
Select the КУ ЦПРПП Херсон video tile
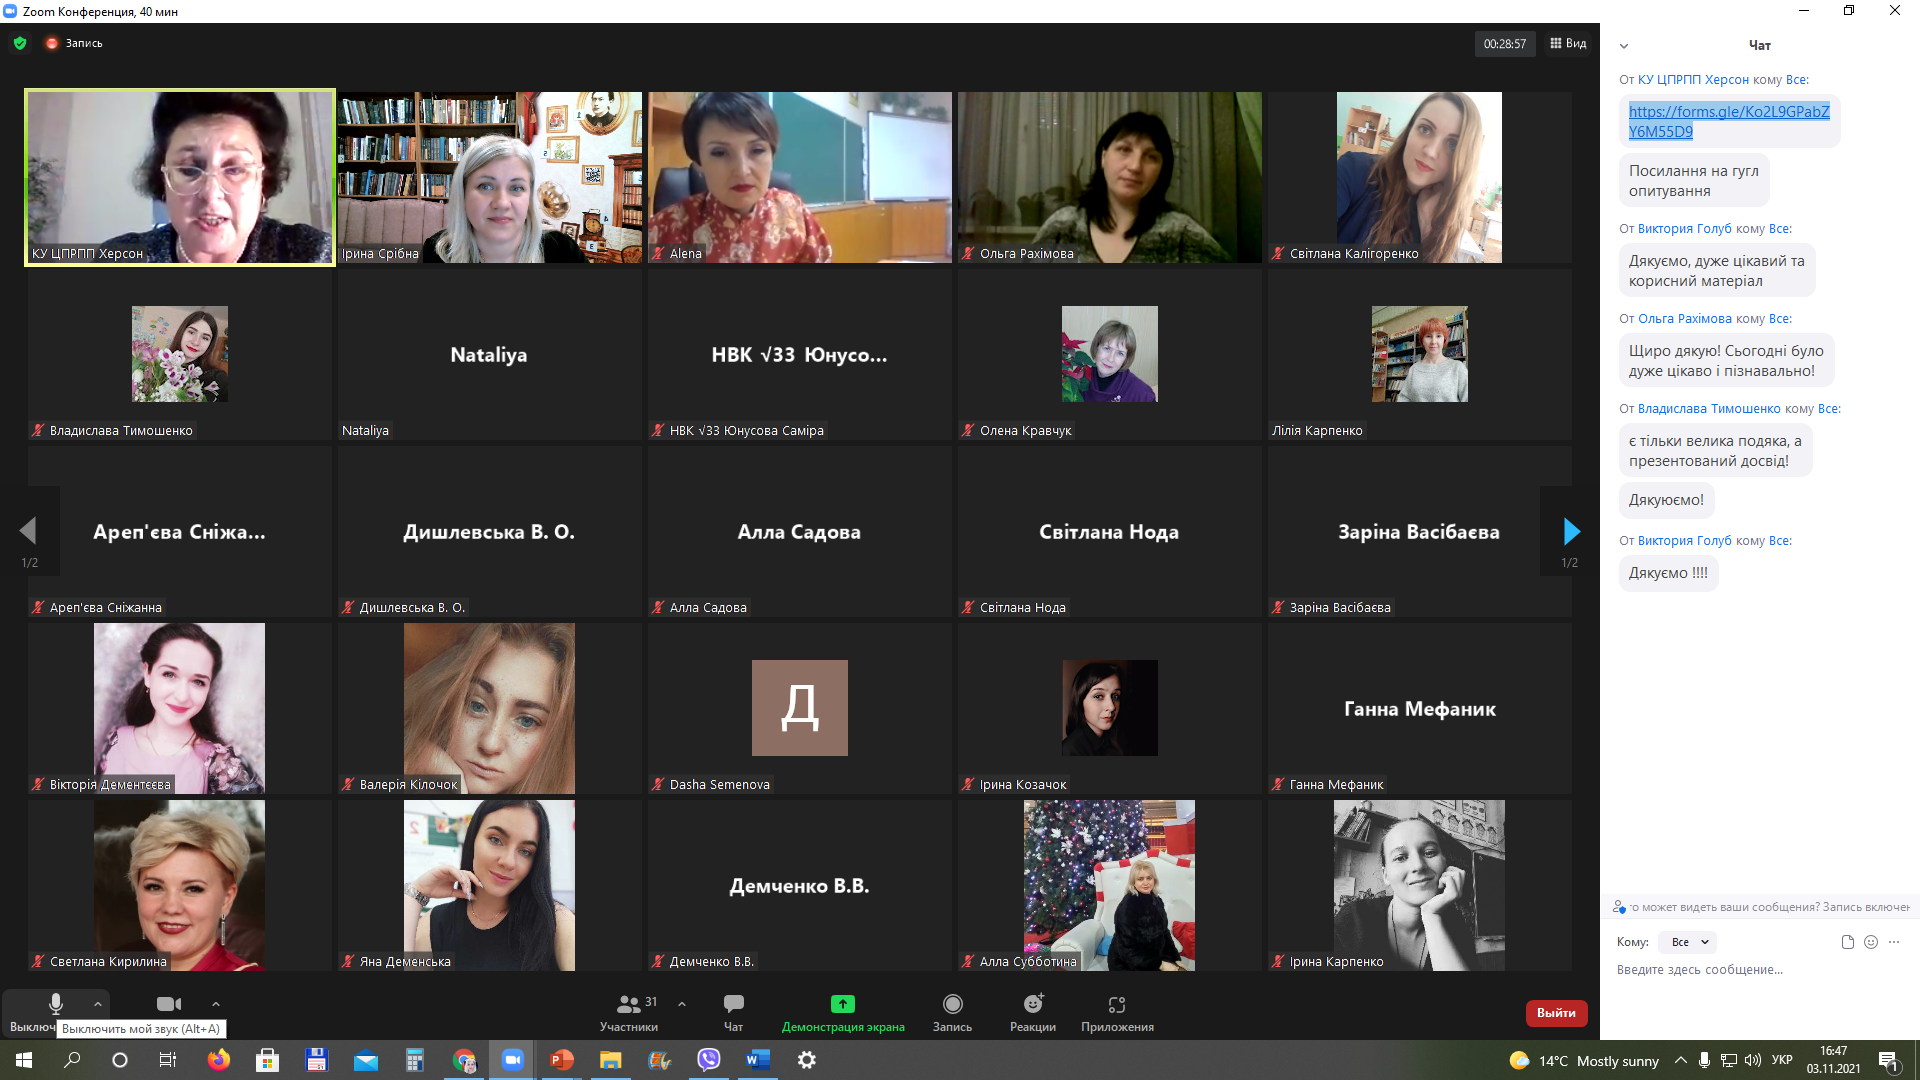coord(180,177)
